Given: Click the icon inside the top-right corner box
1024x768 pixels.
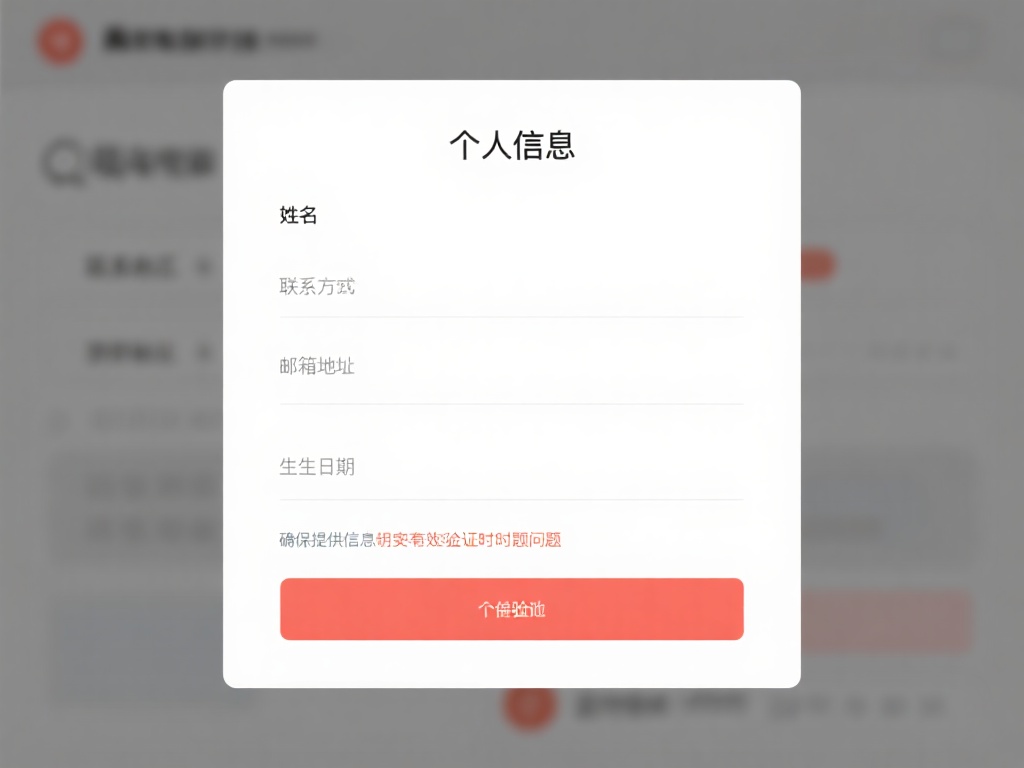Looking at the screenshot, I should point(954,40).
